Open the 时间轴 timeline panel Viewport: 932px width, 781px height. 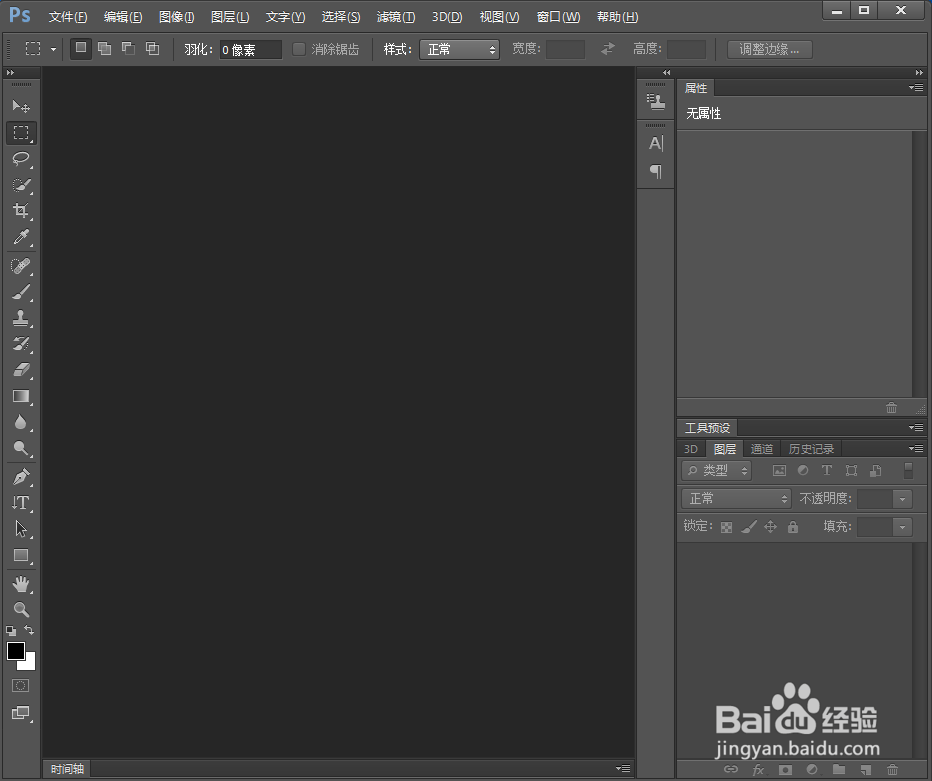[x=66, y=768]
